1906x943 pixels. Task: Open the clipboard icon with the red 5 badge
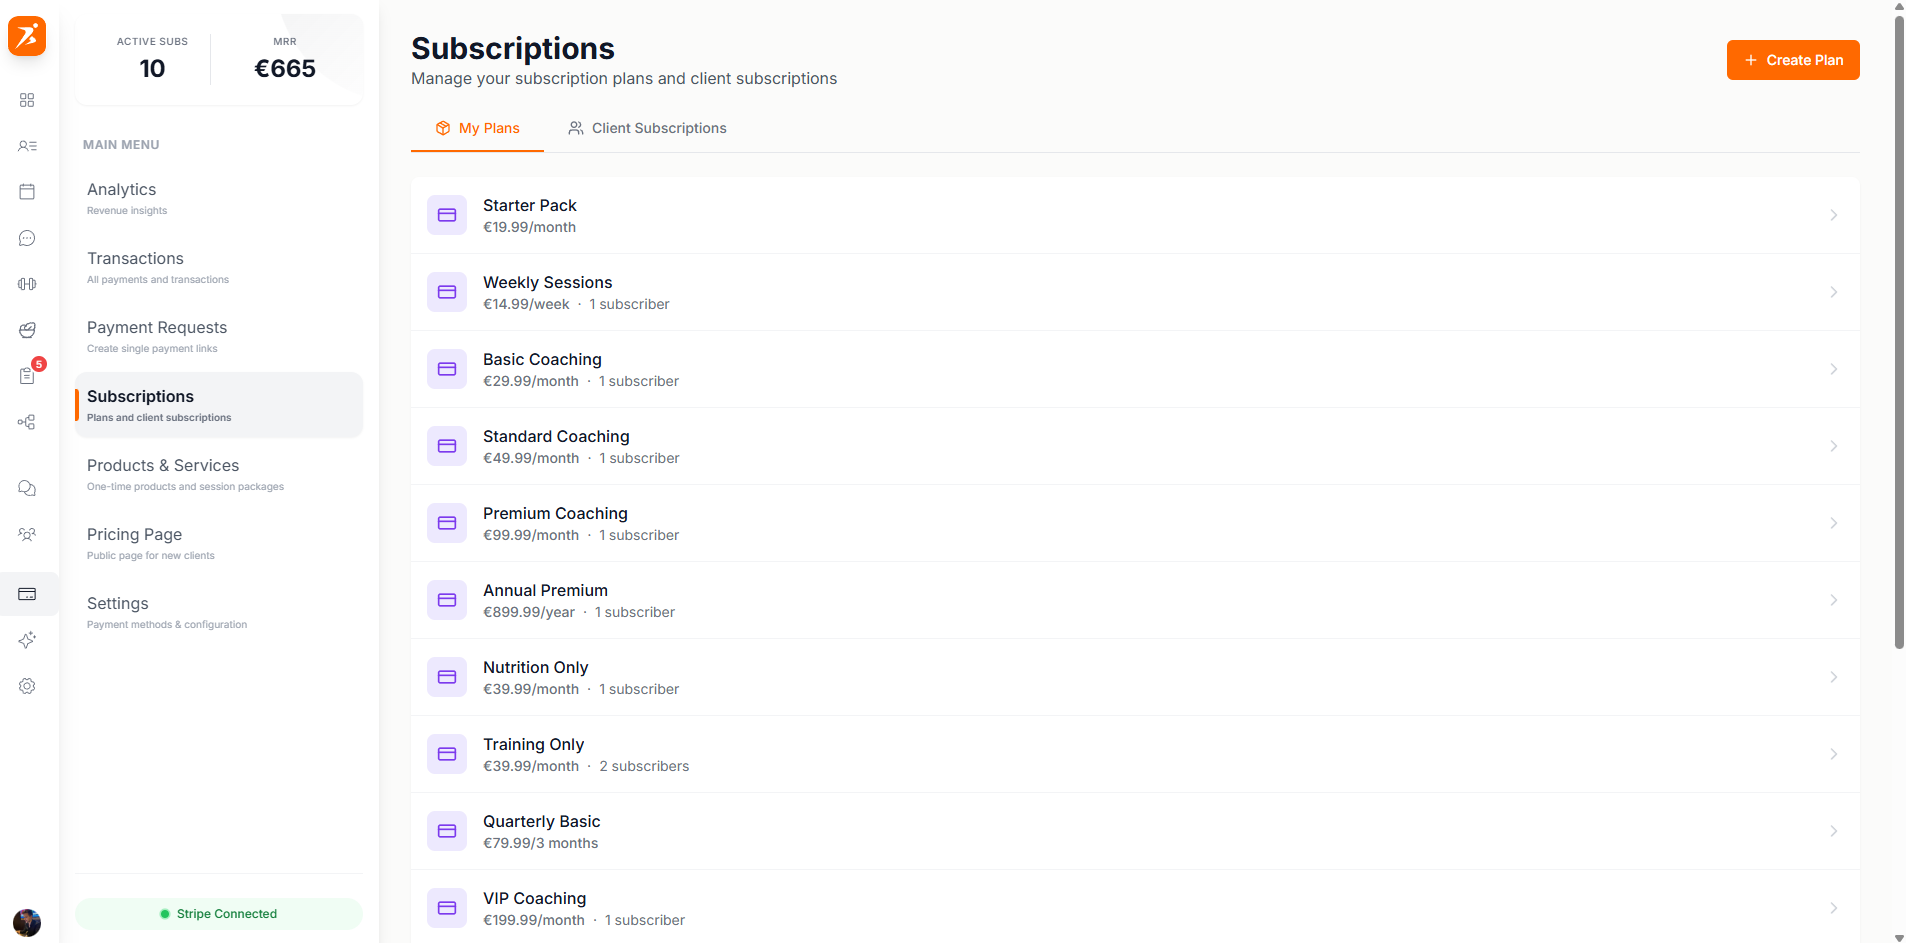(x=27, y=377)
